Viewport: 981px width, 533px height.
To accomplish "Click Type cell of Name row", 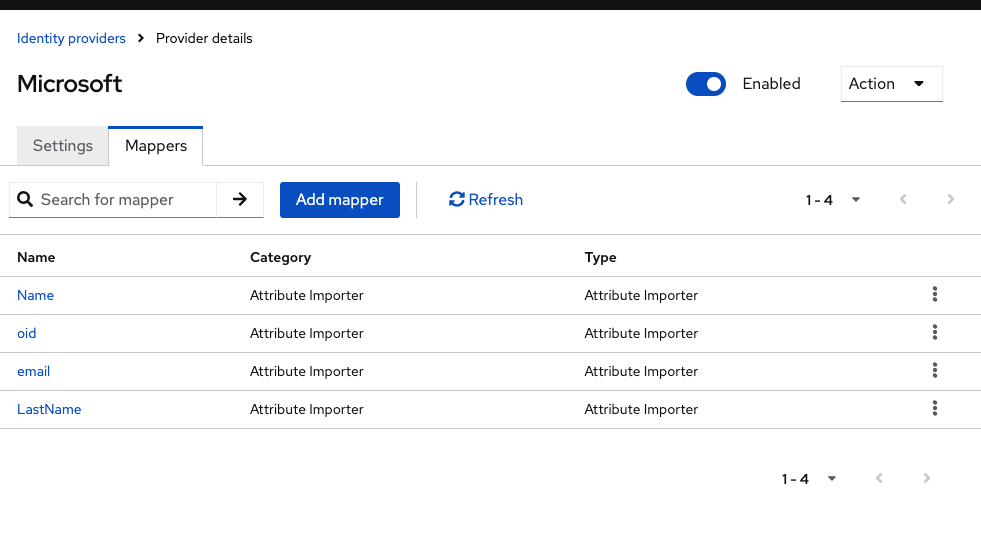I will click(641, 295).
